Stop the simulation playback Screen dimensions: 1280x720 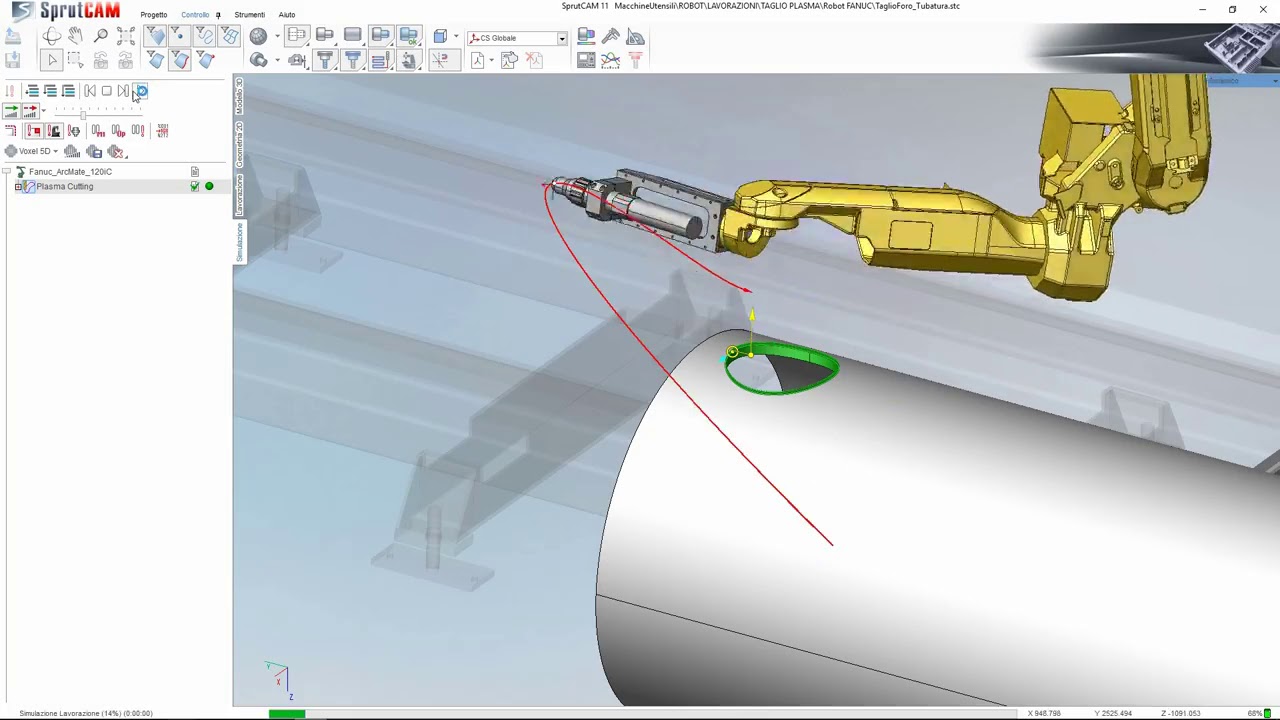tap(106, 91)
